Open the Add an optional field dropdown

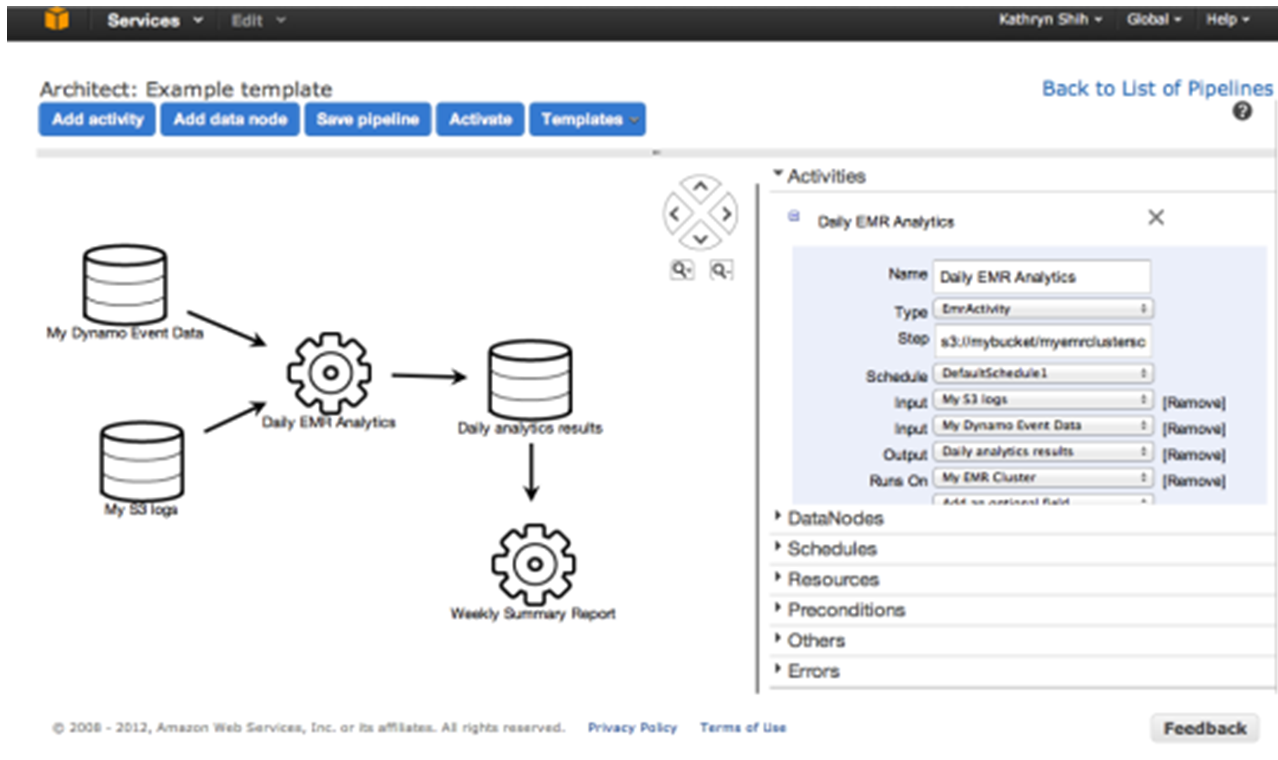(1043, 499)
